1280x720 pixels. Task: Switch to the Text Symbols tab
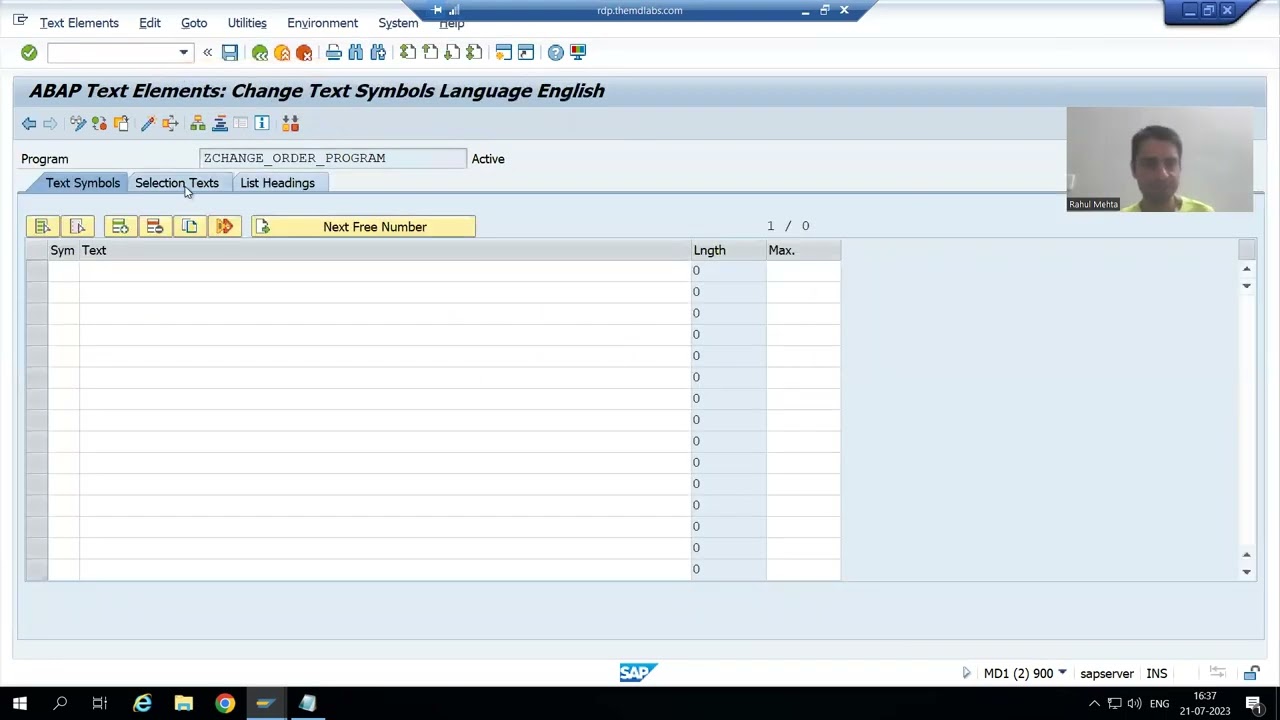point(82,183)
